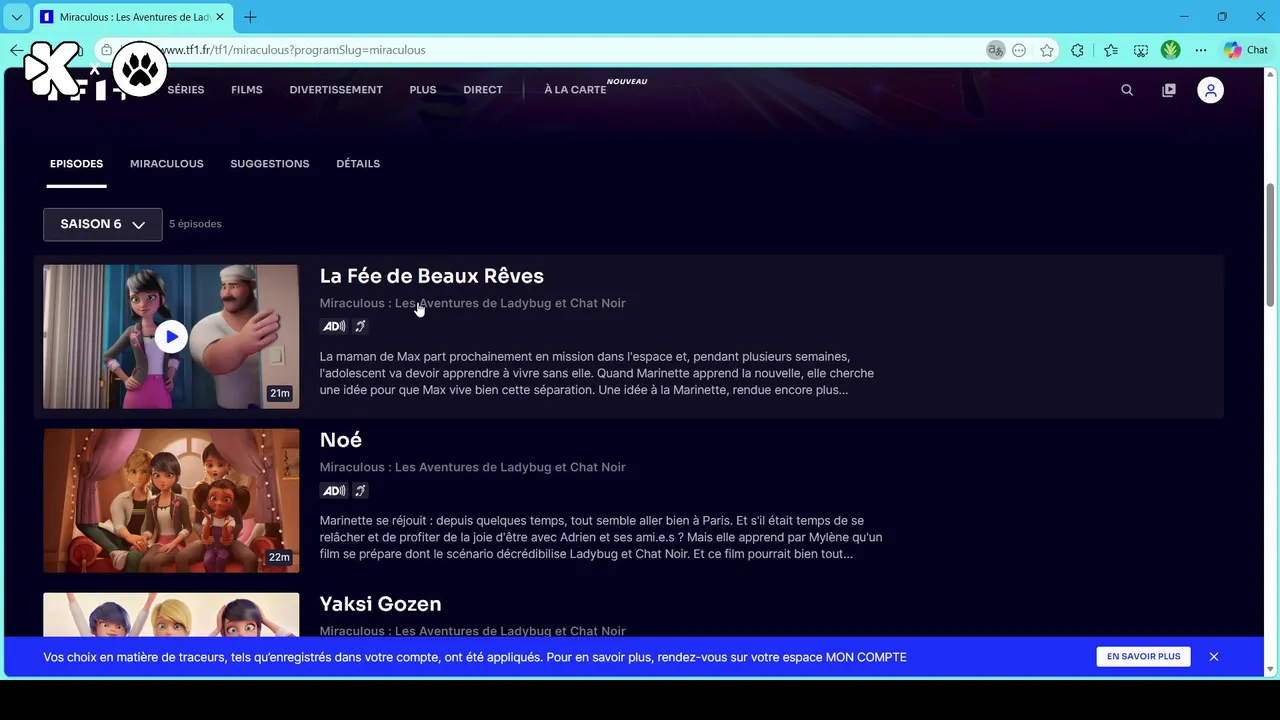Expand the Saison 6 season selector

(x=102, y=224)
